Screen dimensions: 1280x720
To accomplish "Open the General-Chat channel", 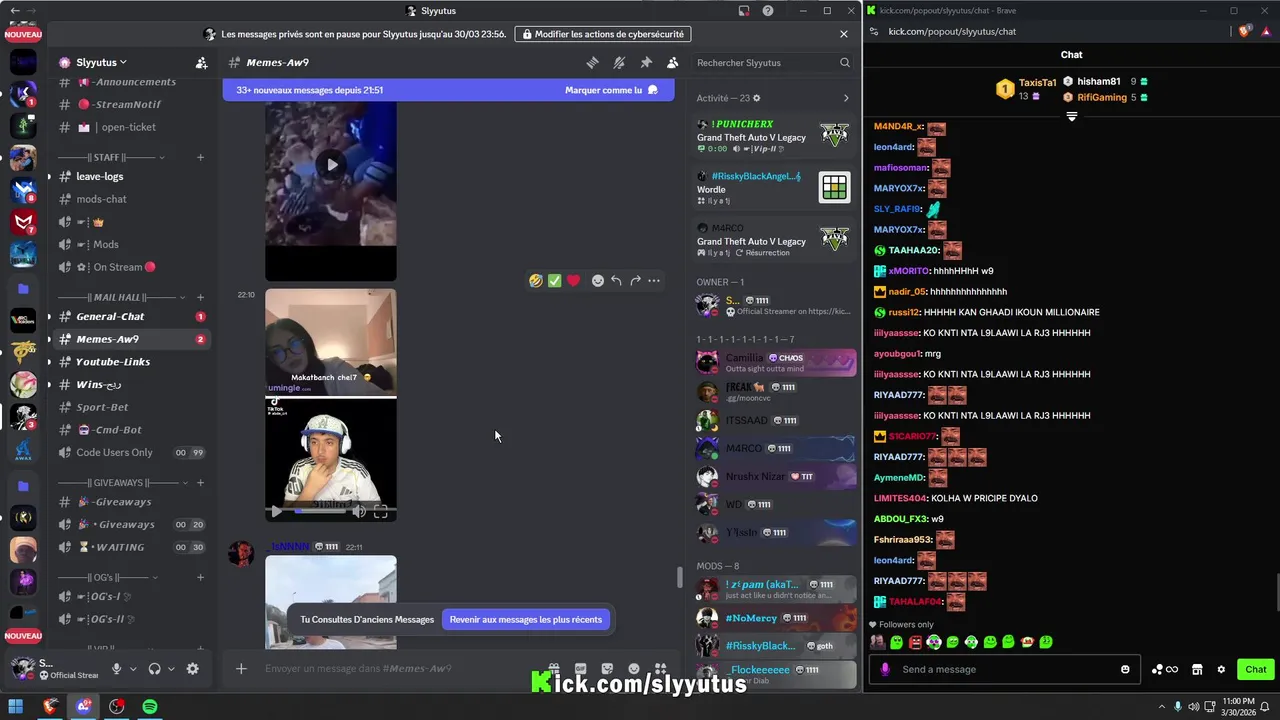I will point(132,316).
